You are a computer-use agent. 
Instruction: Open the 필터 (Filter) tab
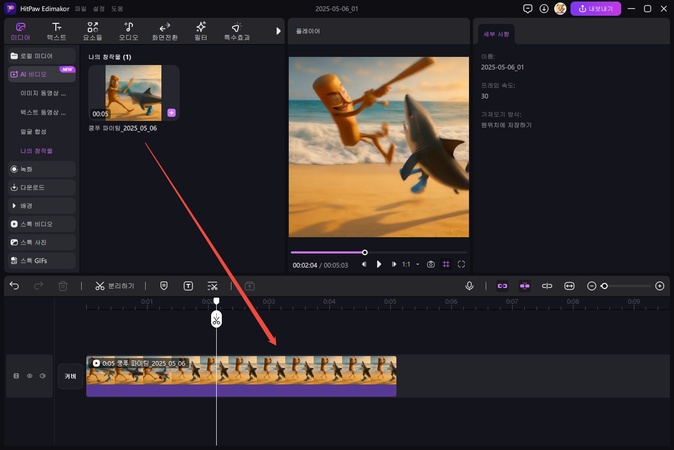(201, 32)
